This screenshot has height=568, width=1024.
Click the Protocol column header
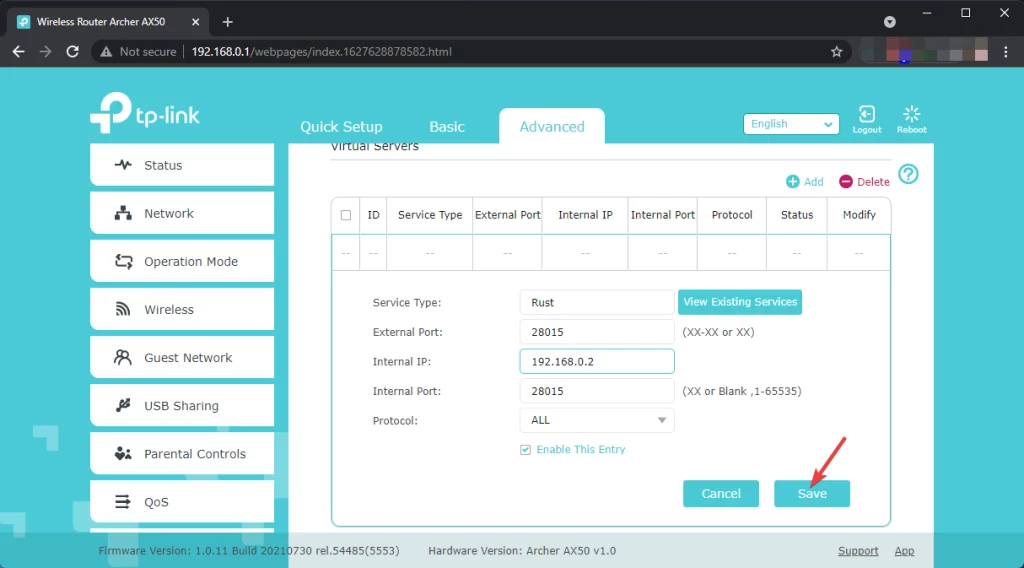coord(731,215)
